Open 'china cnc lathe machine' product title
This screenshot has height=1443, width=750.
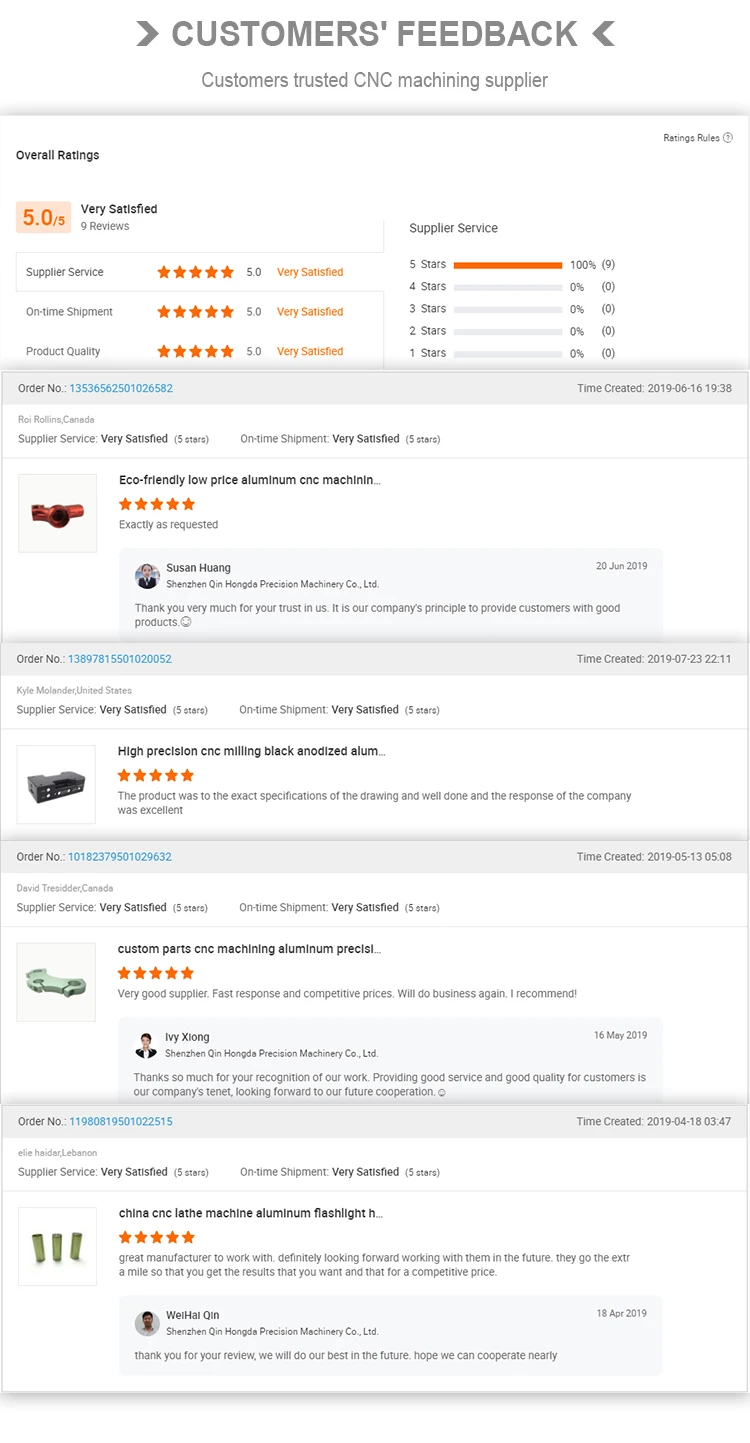tap(251, 1214)
